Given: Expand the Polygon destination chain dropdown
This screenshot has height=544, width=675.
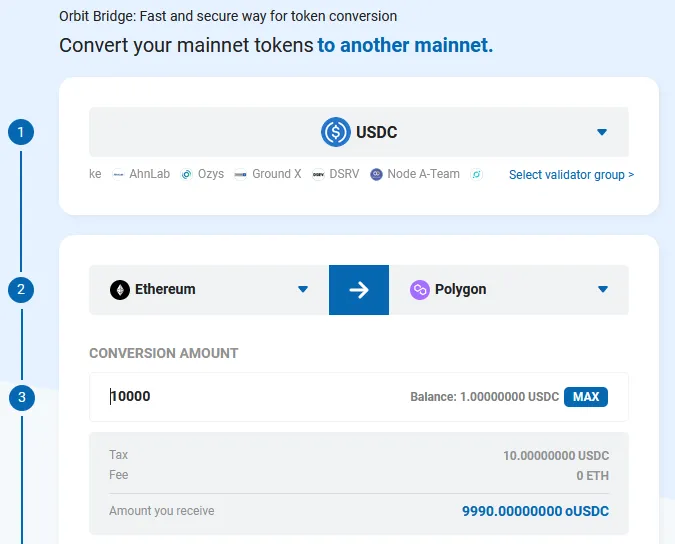Looking at the screenshot, I should tap(603, 289).
